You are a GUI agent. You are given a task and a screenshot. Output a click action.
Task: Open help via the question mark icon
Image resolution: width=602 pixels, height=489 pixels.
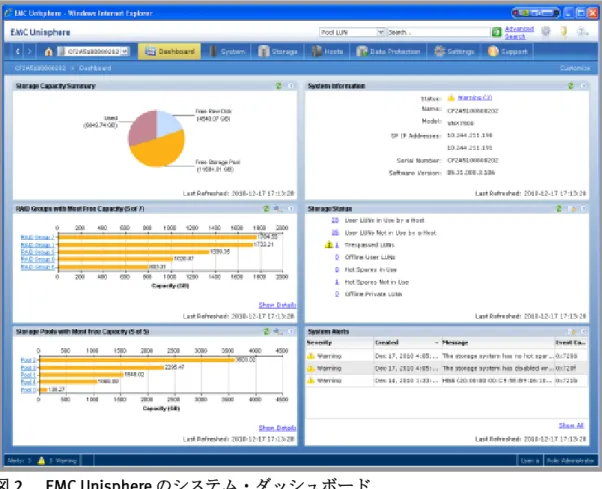coord(582,31)
